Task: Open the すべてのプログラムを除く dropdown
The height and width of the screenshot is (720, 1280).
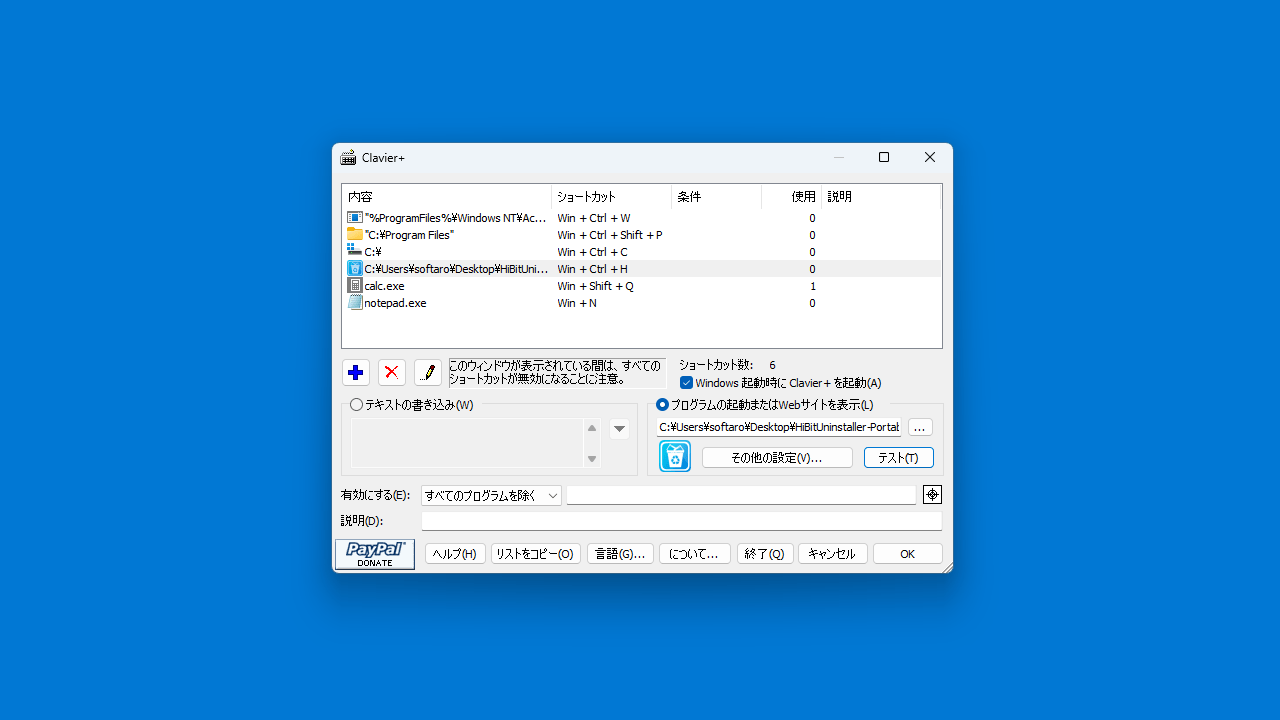Action: pos(491,496)
